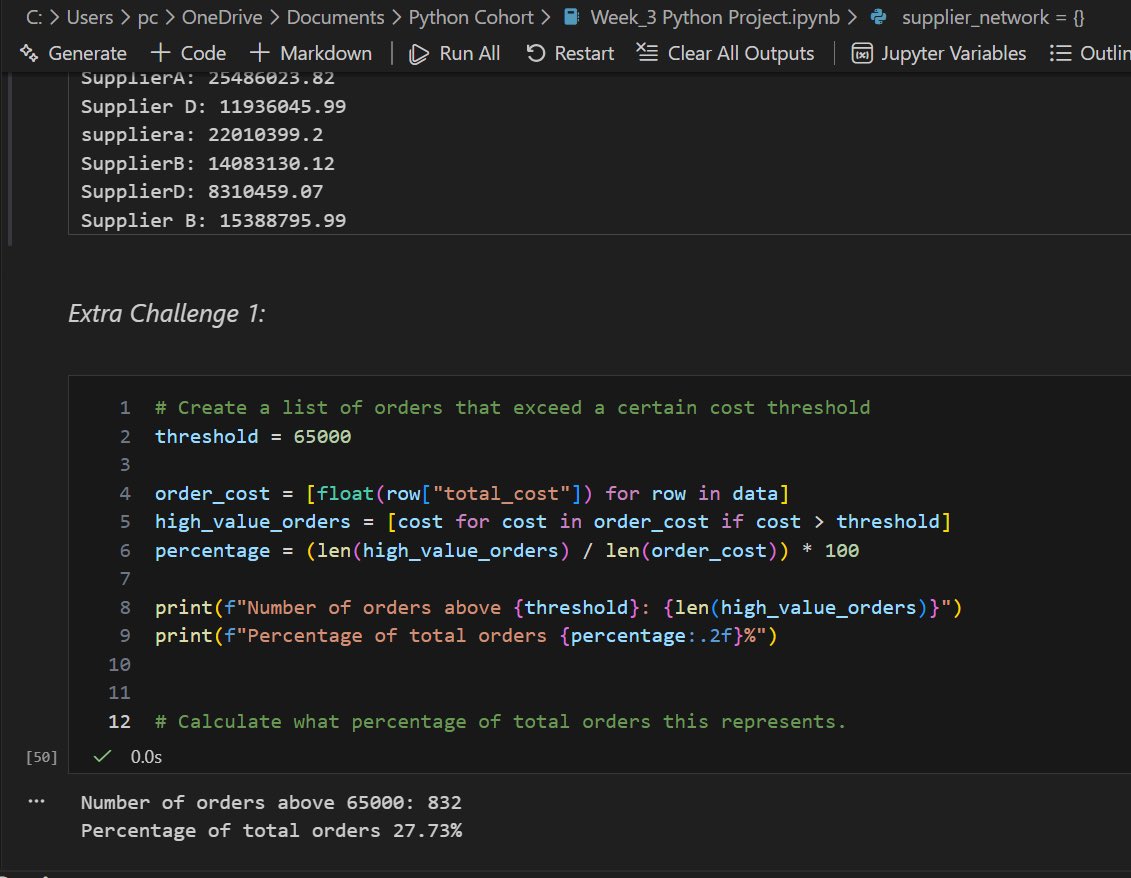This screenshot has width=1131, height=878.
Task: Click line number 4 in gutter
Action: (x=125, y=493)
